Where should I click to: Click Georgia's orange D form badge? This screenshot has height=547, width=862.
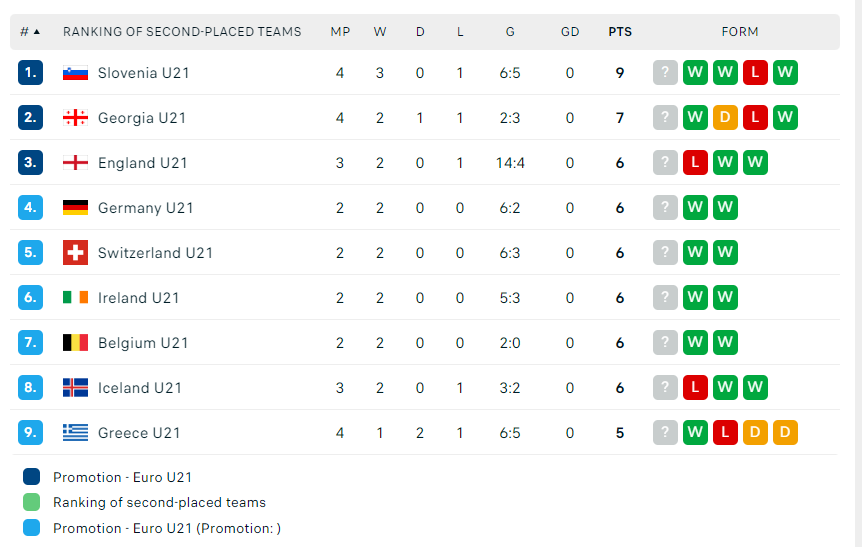[x=725, y=118]
